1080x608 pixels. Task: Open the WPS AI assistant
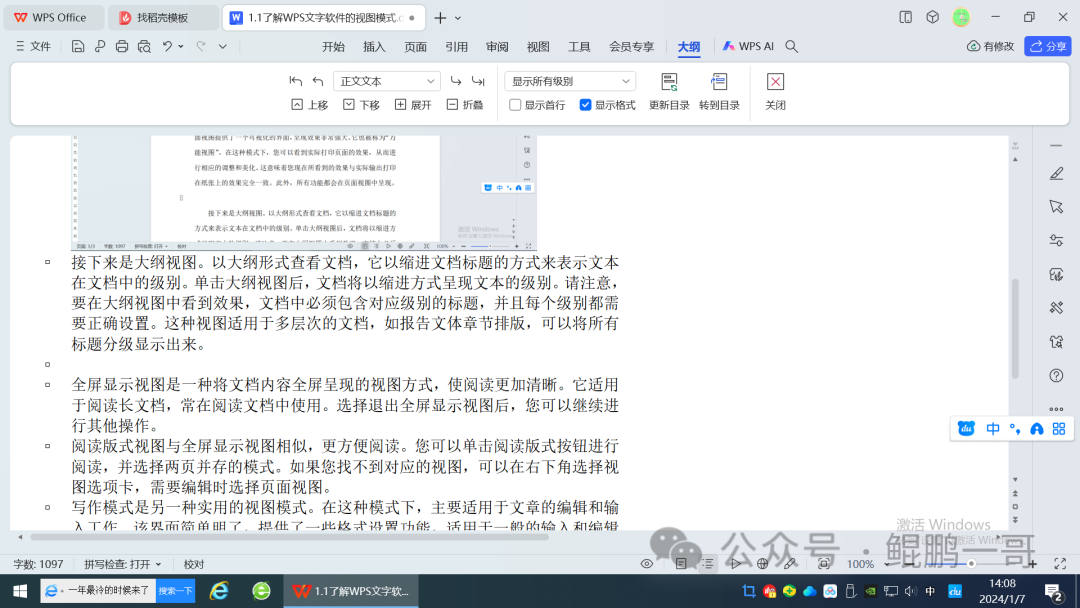(x=748, y=46)
